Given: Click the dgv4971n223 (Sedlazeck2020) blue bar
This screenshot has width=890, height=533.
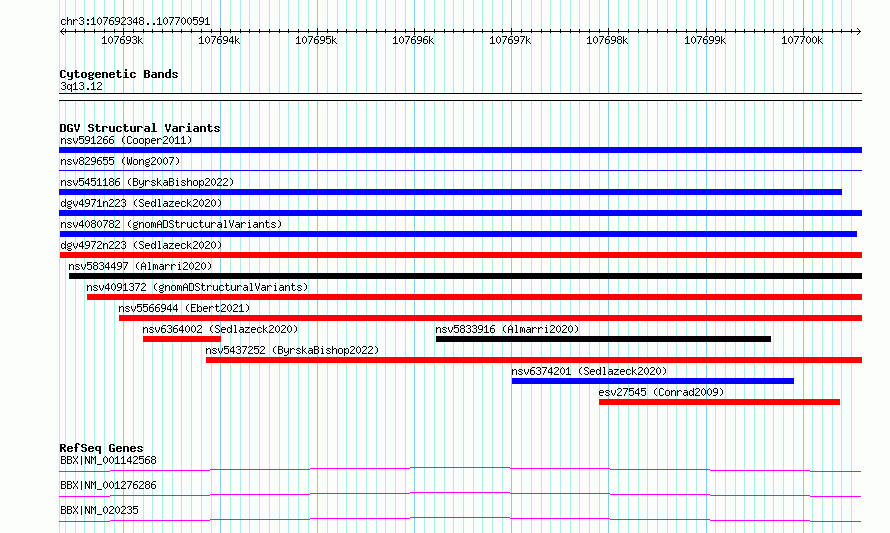Looking at the screenshot, I should point(460,213).
